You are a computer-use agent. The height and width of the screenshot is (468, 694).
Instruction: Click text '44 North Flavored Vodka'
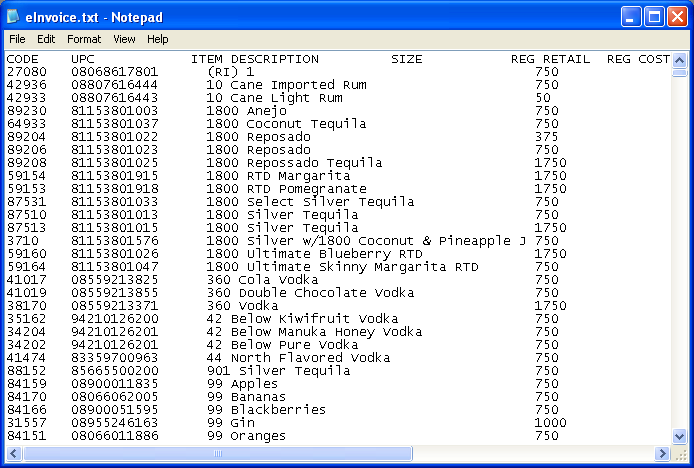pyautogui.click(x=298, y=358)
